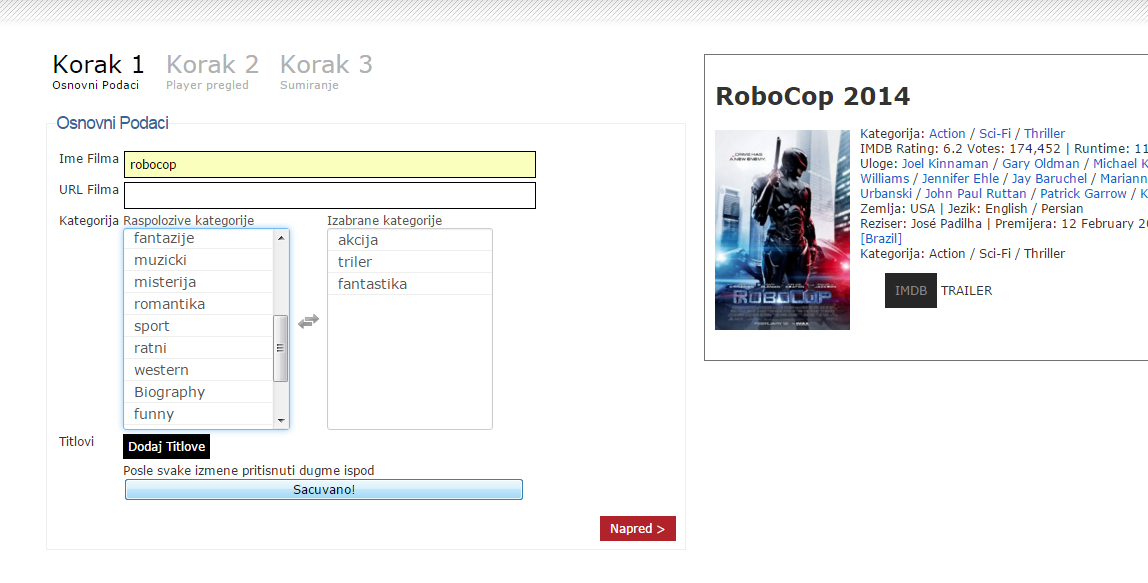This screenshot has width=1148, height=583.
Task: Open the Thriller category link
Action: pos(1044,133)
